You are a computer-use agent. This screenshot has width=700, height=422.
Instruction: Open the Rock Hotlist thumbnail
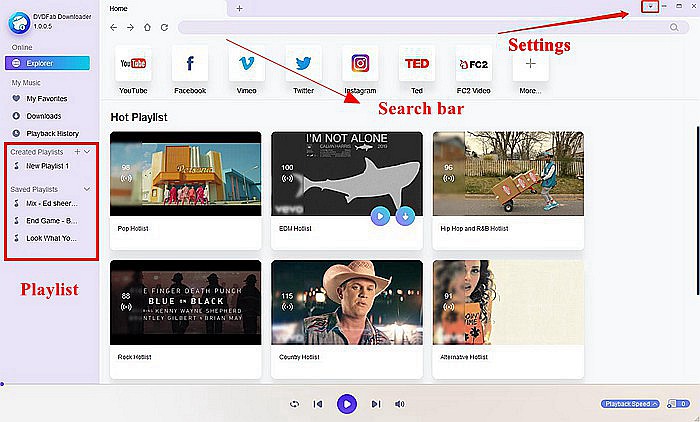(186, 302)
